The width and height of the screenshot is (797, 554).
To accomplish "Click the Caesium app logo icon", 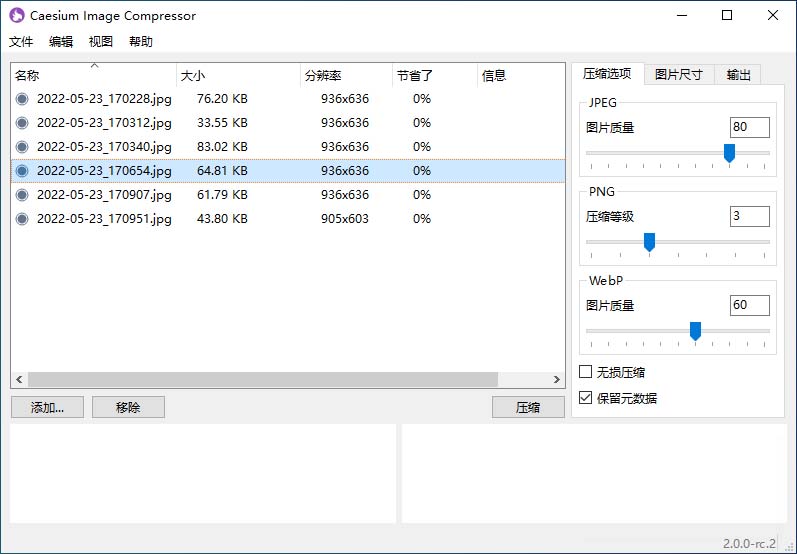I will click(17, 15).
